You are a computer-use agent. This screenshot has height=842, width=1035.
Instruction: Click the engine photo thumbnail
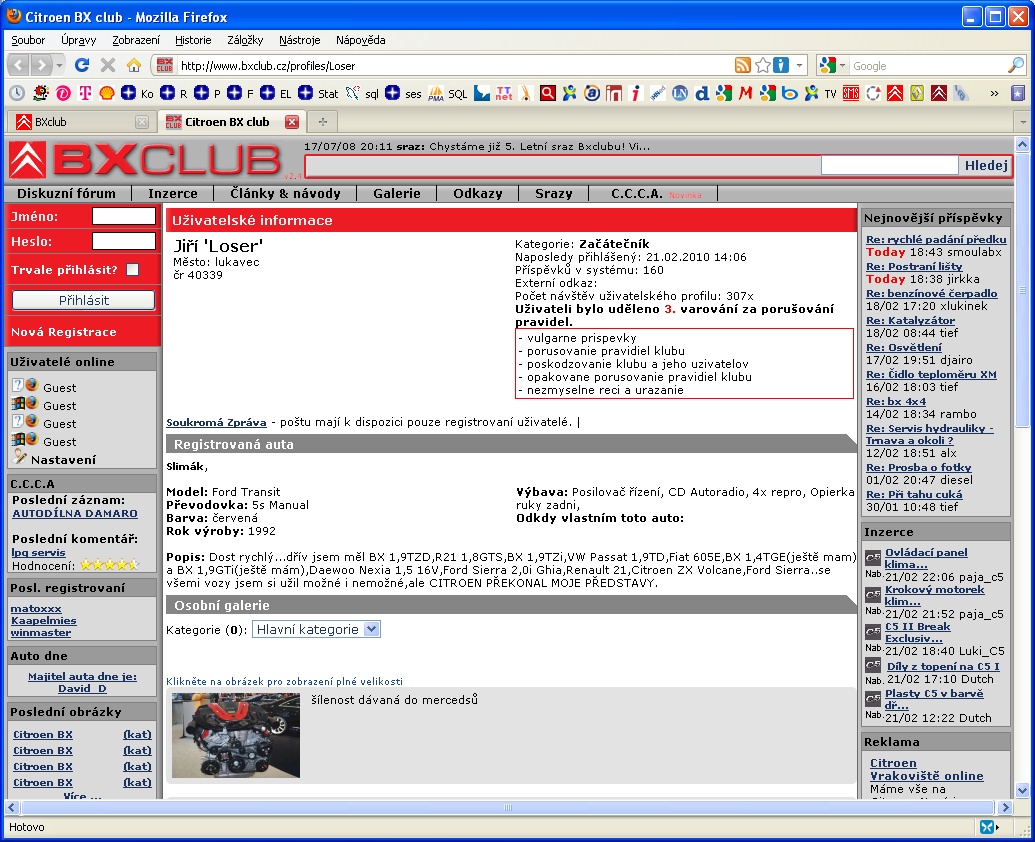pos(236,735)
